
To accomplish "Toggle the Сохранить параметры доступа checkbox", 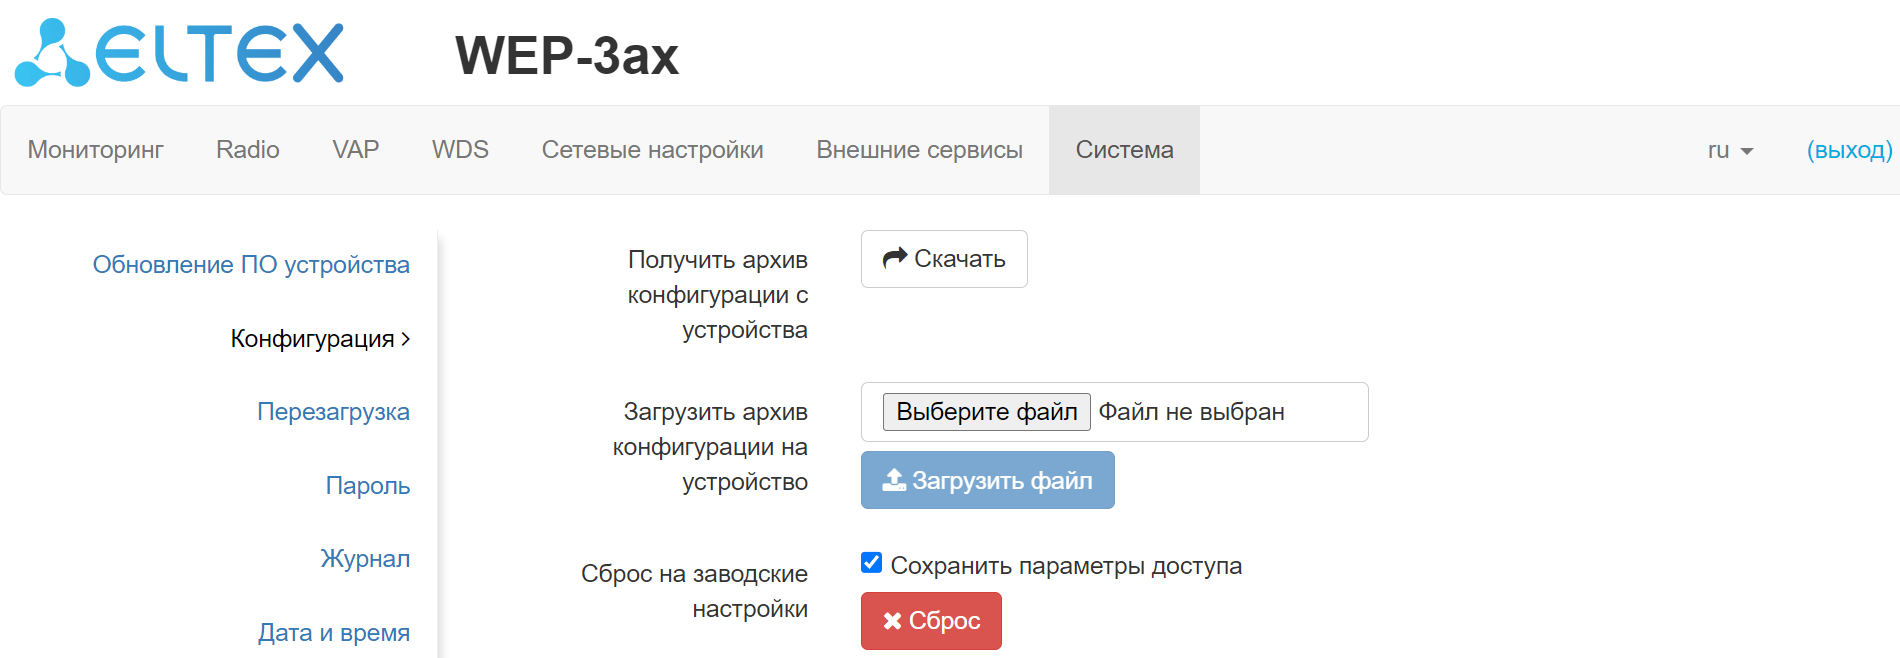I will pyautogui.click(x=872, y=563).
